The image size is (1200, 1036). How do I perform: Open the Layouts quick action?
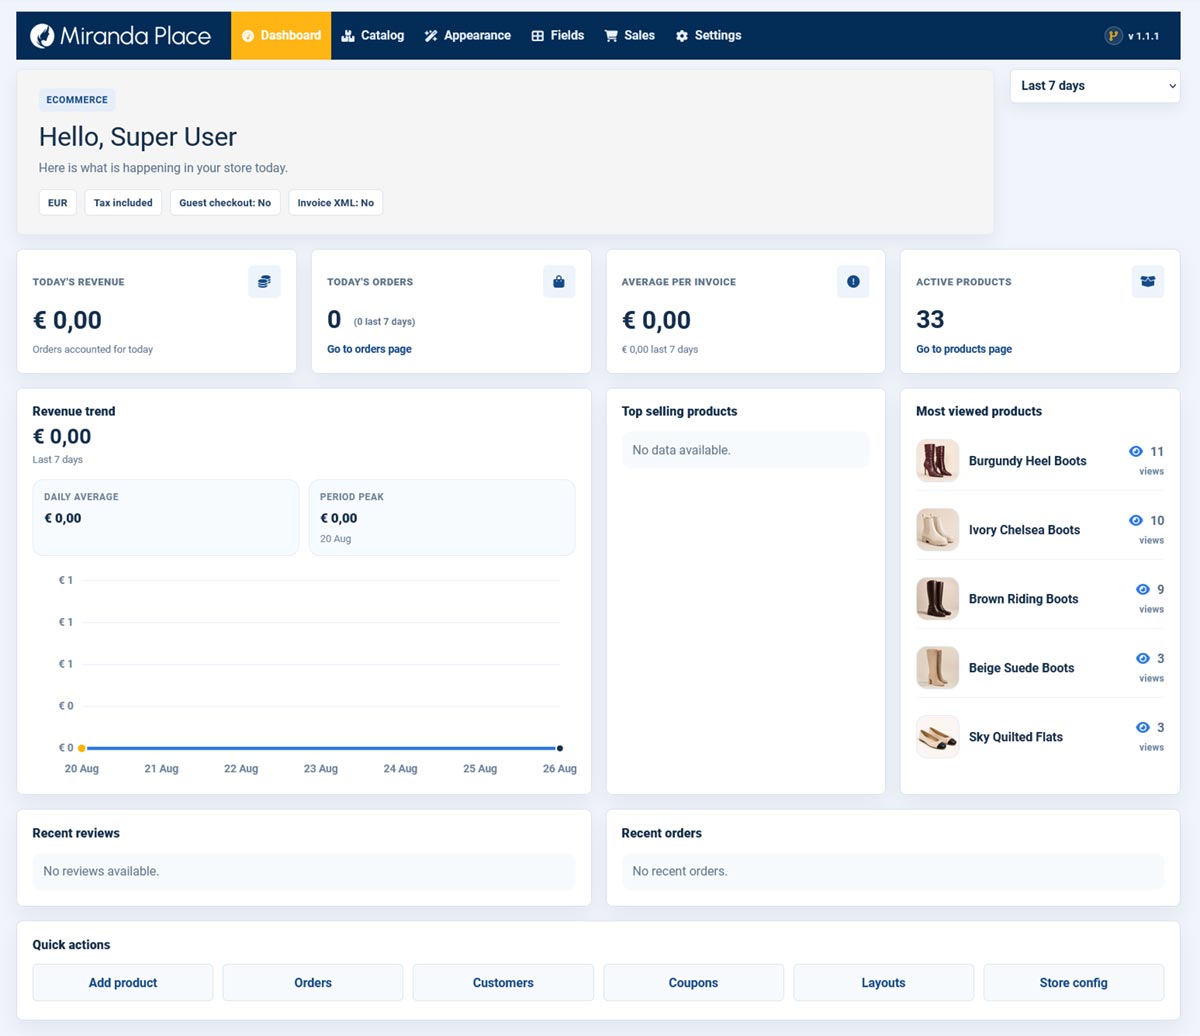[883, 983]
